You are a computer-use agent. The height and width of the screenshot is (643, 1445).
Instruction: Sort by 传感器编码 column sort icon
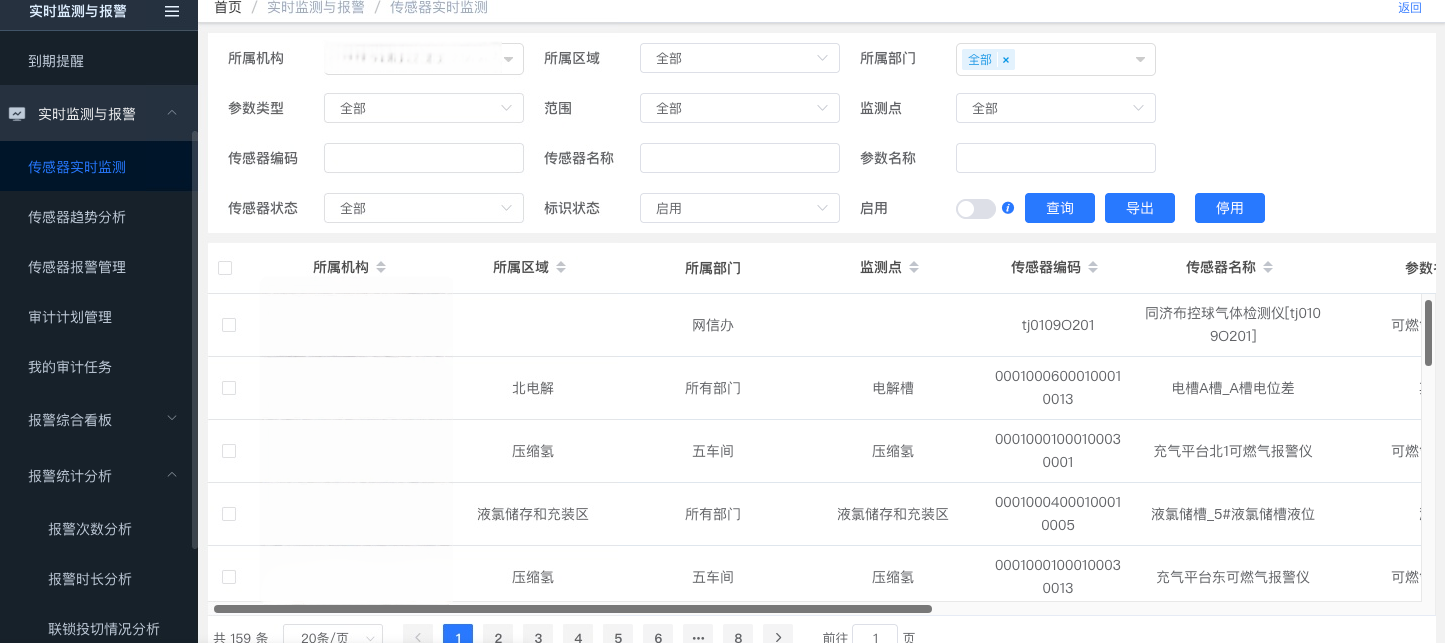pos(1093,268)
